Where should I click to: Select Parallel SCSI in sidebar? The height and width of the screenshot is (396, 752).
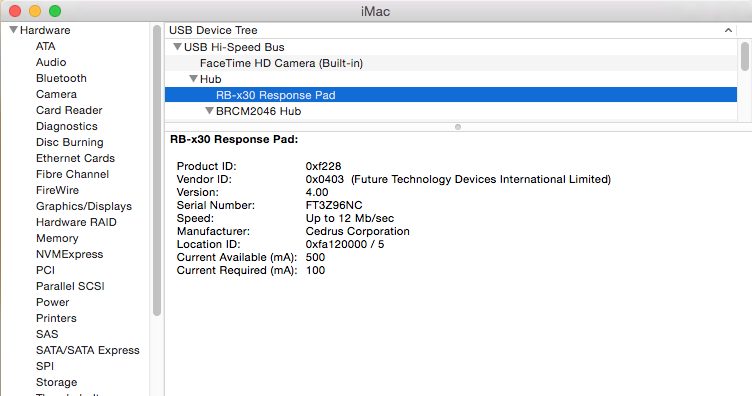coord(70,286)
